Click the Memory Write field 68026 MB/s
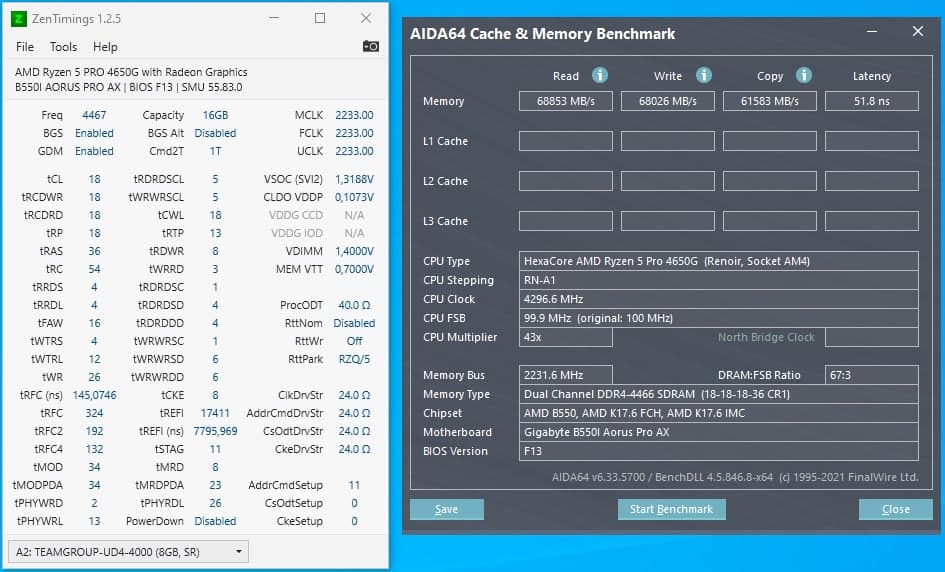The height and width of the screenshot is (572, 945). (x=668, y=101)
